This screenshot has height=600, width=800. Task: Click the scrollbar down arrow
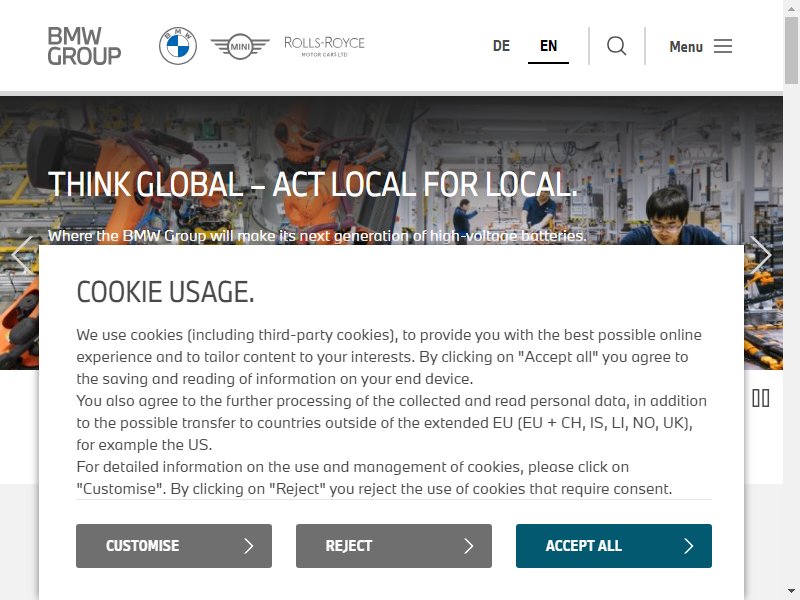click(792, 591)
